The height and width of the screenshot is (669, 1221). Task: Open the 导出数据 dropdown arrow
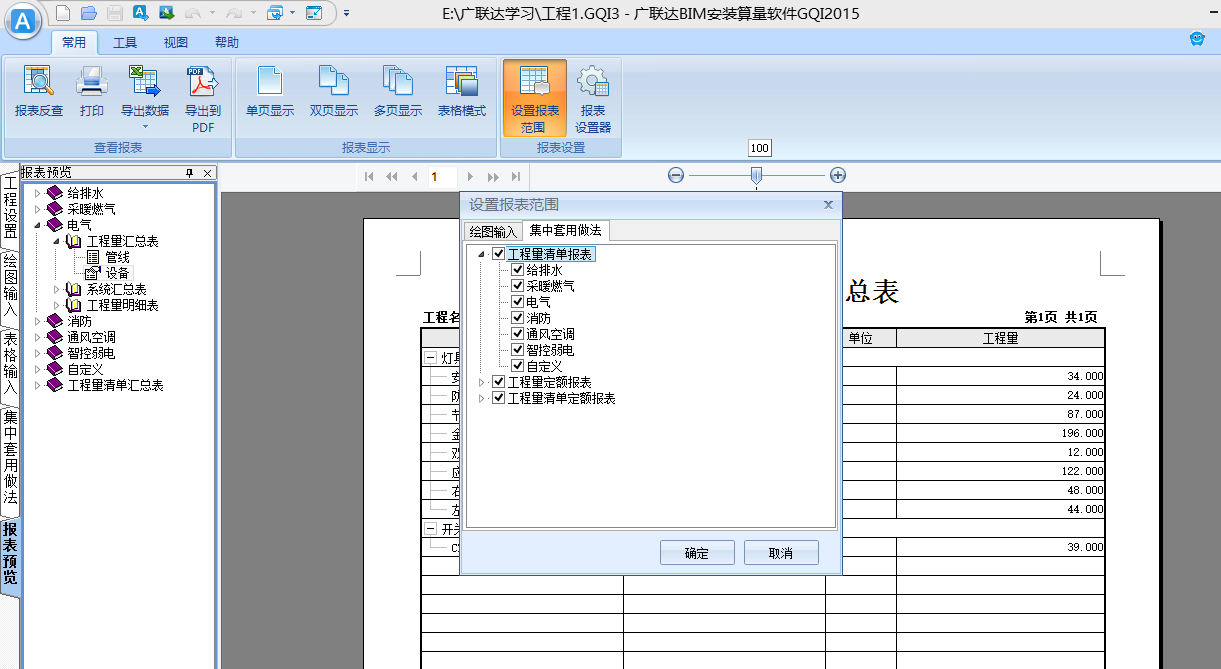click(145, 127)
